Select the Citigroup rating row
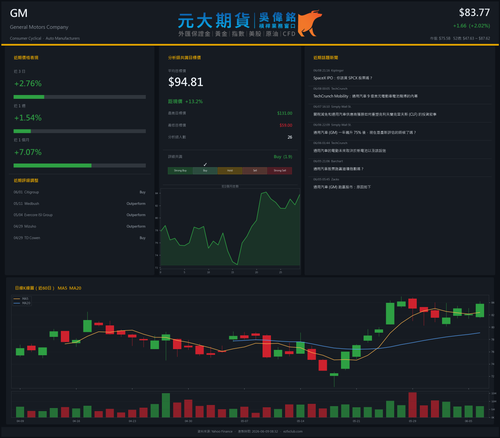 coord(80,192)
